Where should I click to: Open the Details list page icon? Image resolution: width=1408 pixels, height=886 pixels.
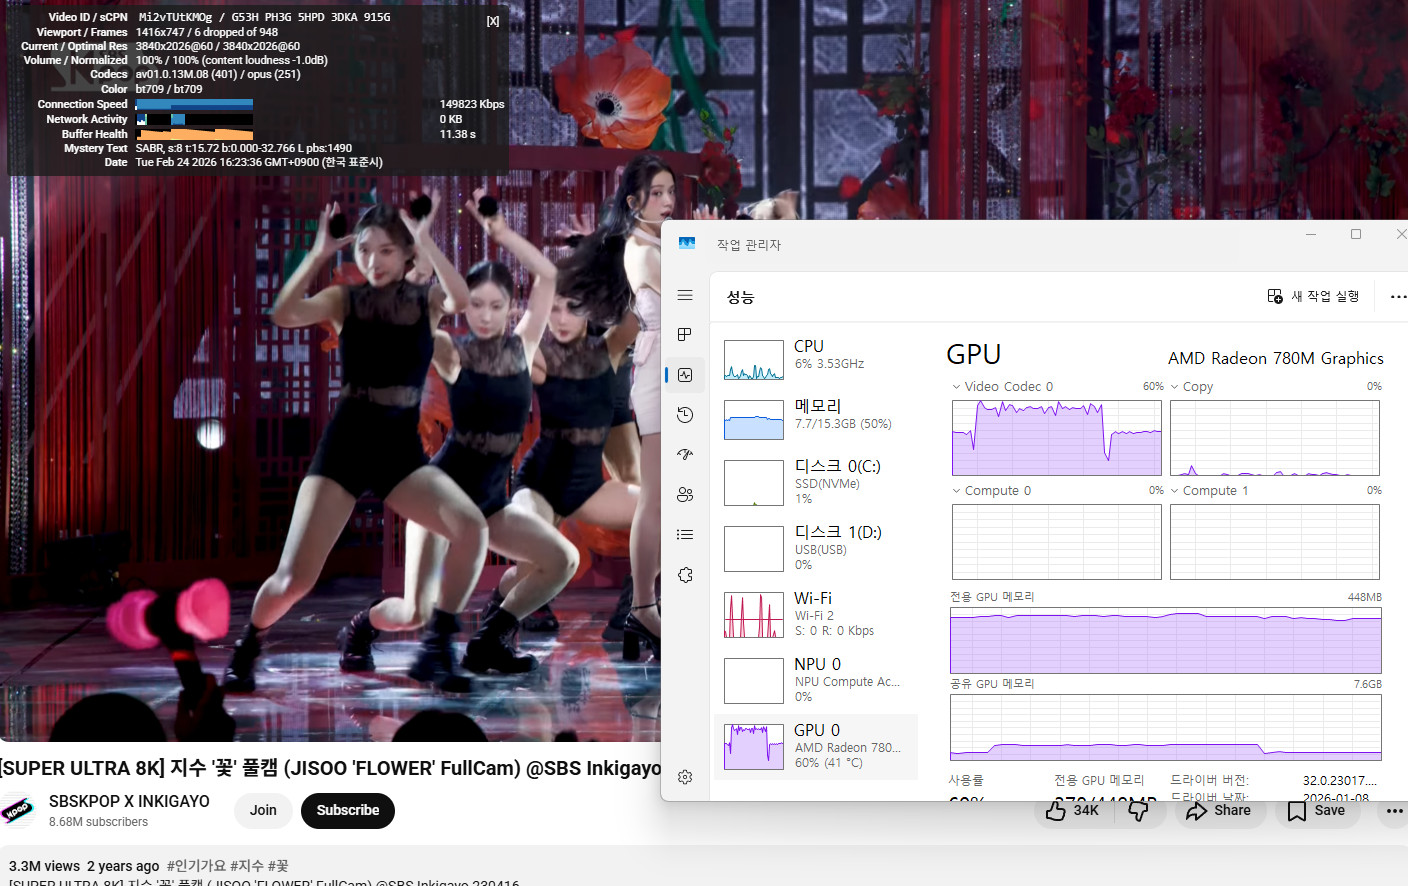(685, 535)
